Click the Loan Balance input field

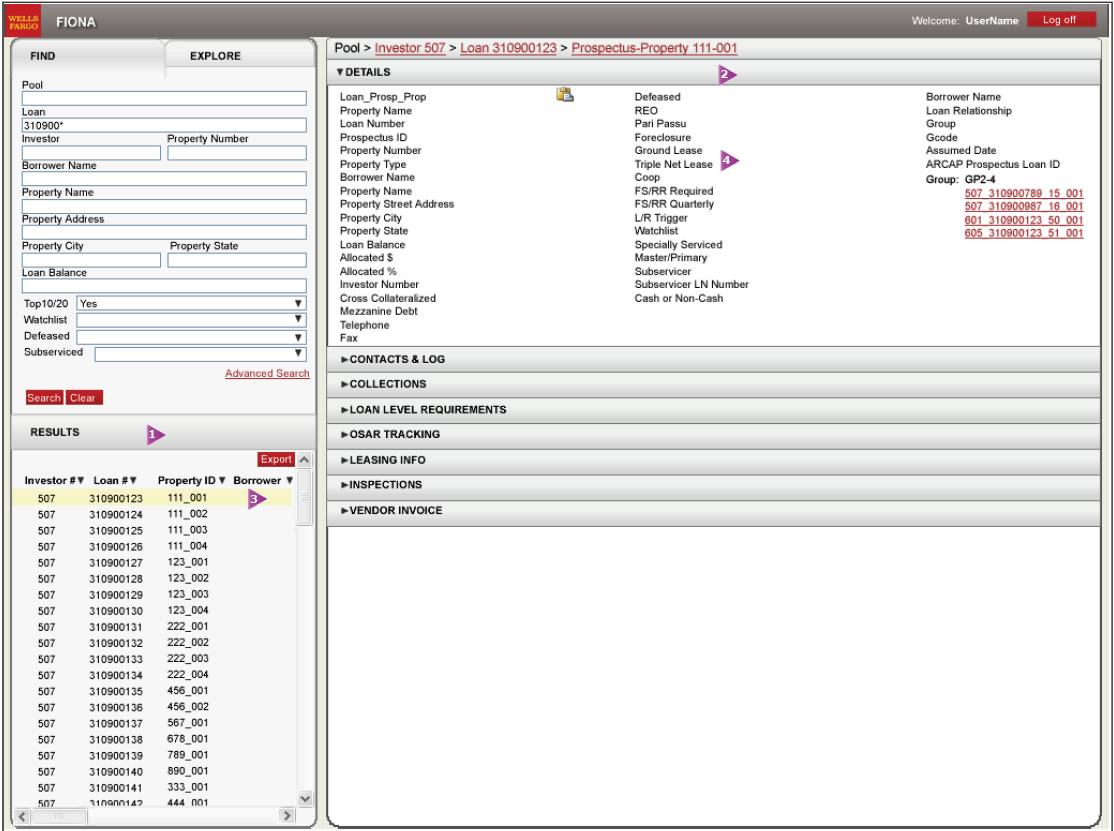164,286
